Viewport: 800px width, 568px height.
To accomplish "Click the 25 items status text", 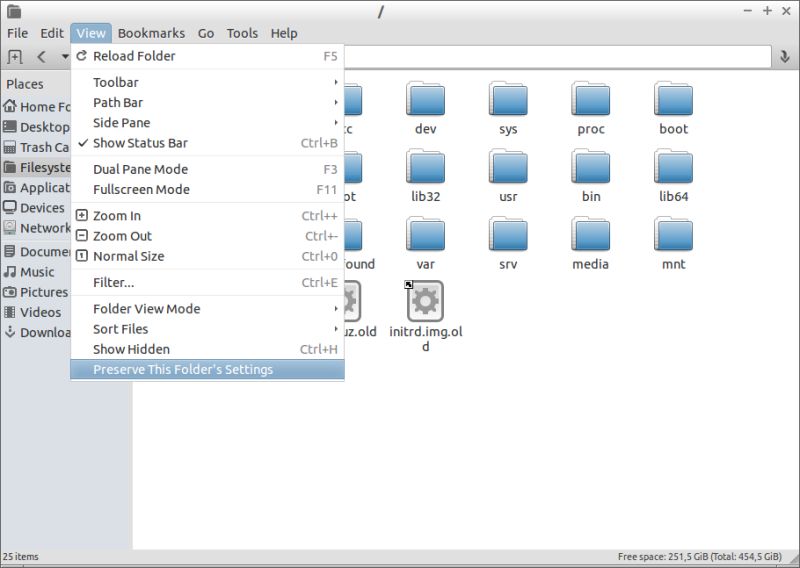I will pyautogui.click(x=20, y=556).
